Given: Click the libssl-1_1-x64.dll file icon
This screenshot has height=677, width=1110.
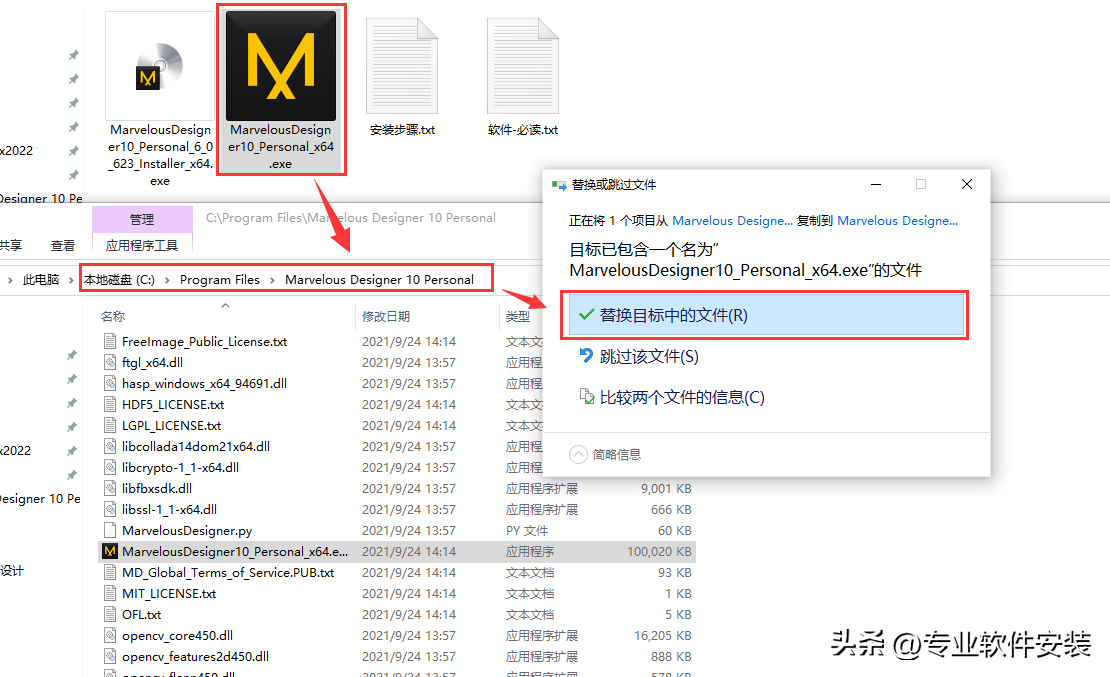Looking at the screenshot, I should coord(110,509).
